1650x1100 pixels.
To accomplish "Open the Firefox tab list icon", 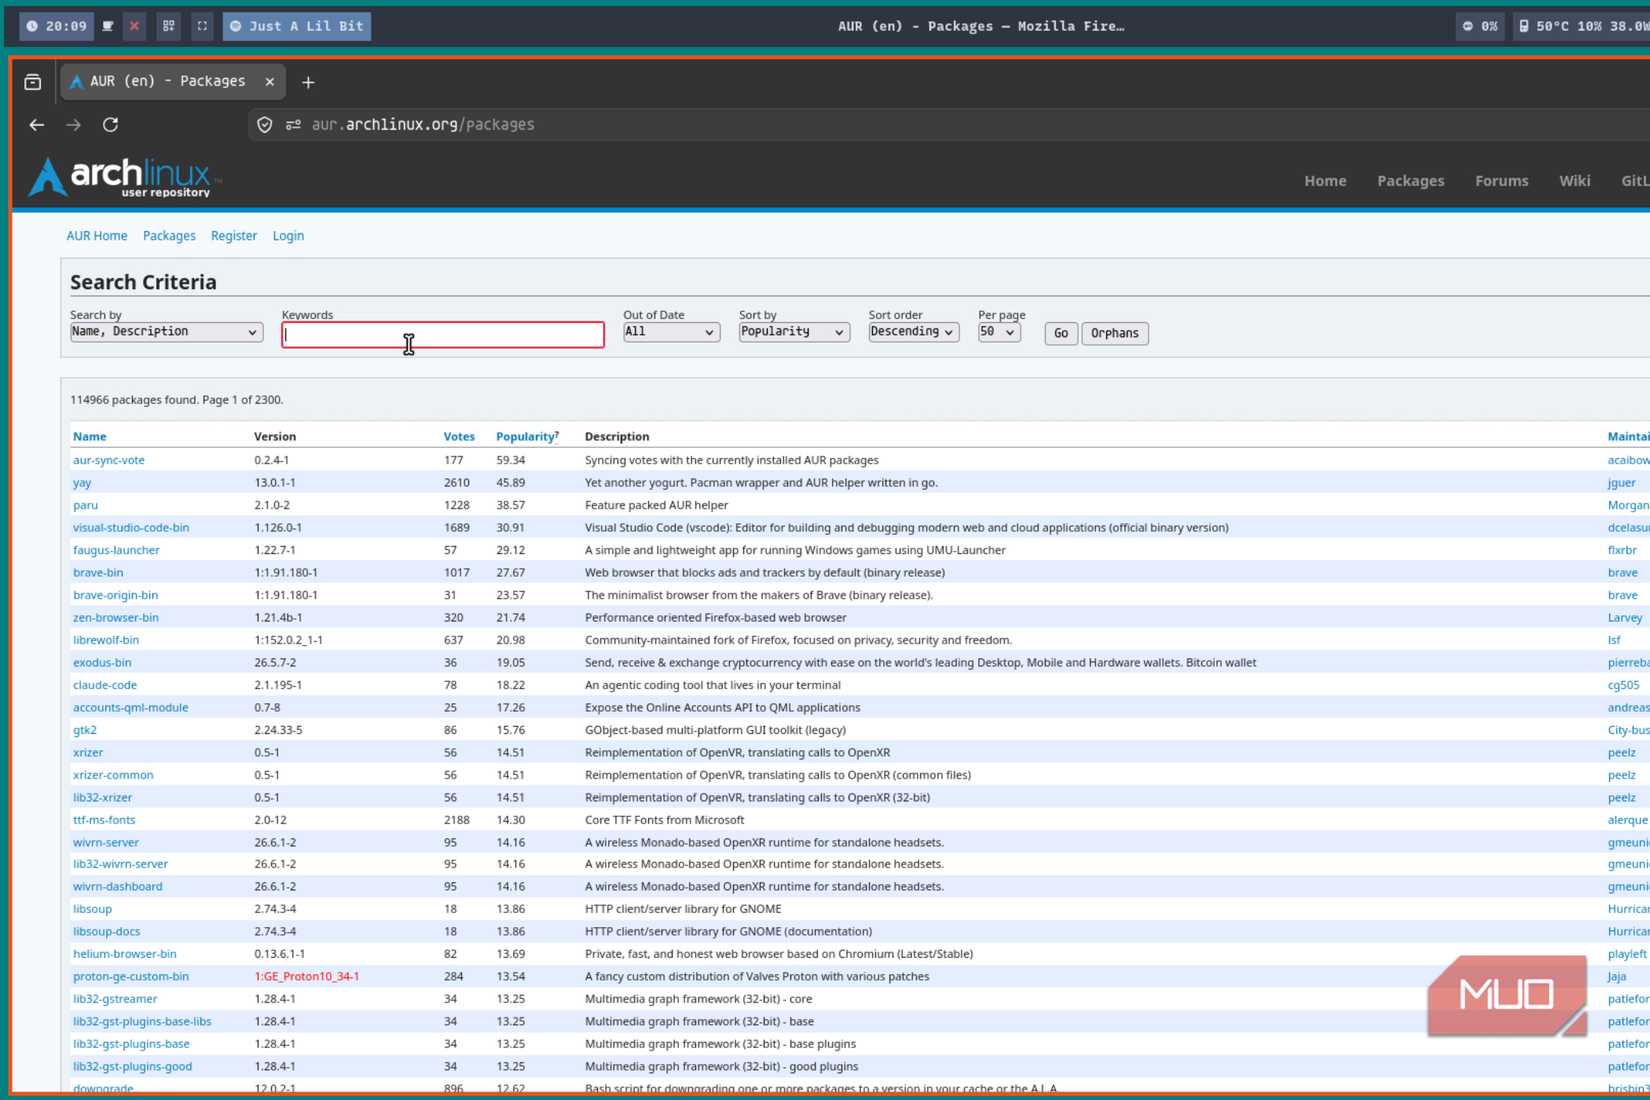I will (33, 82).
